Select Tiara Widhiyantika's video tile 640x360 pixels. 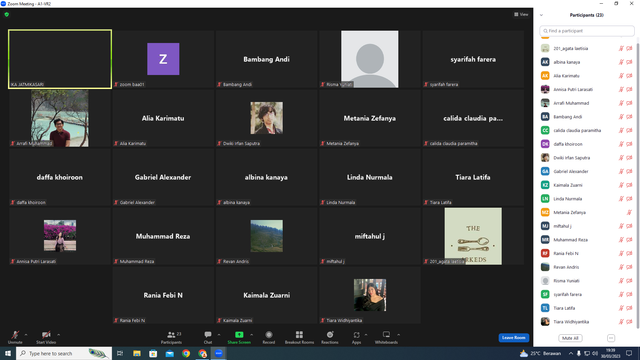click(369, 295)
